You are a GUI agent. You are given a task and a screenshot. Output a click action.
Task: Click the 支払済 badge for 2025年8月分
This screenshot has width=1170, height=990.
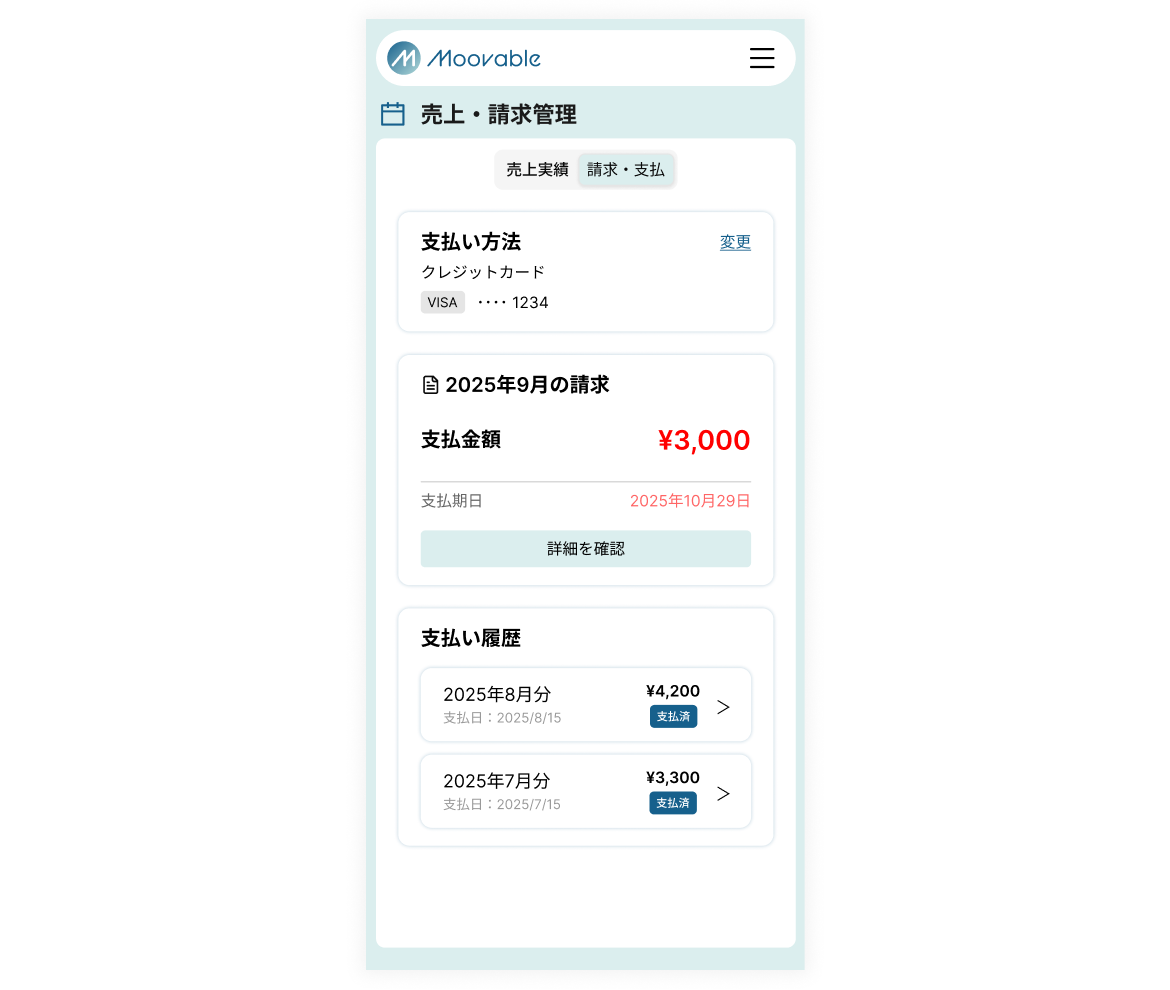pyautogui.click(x=673, y=716)
